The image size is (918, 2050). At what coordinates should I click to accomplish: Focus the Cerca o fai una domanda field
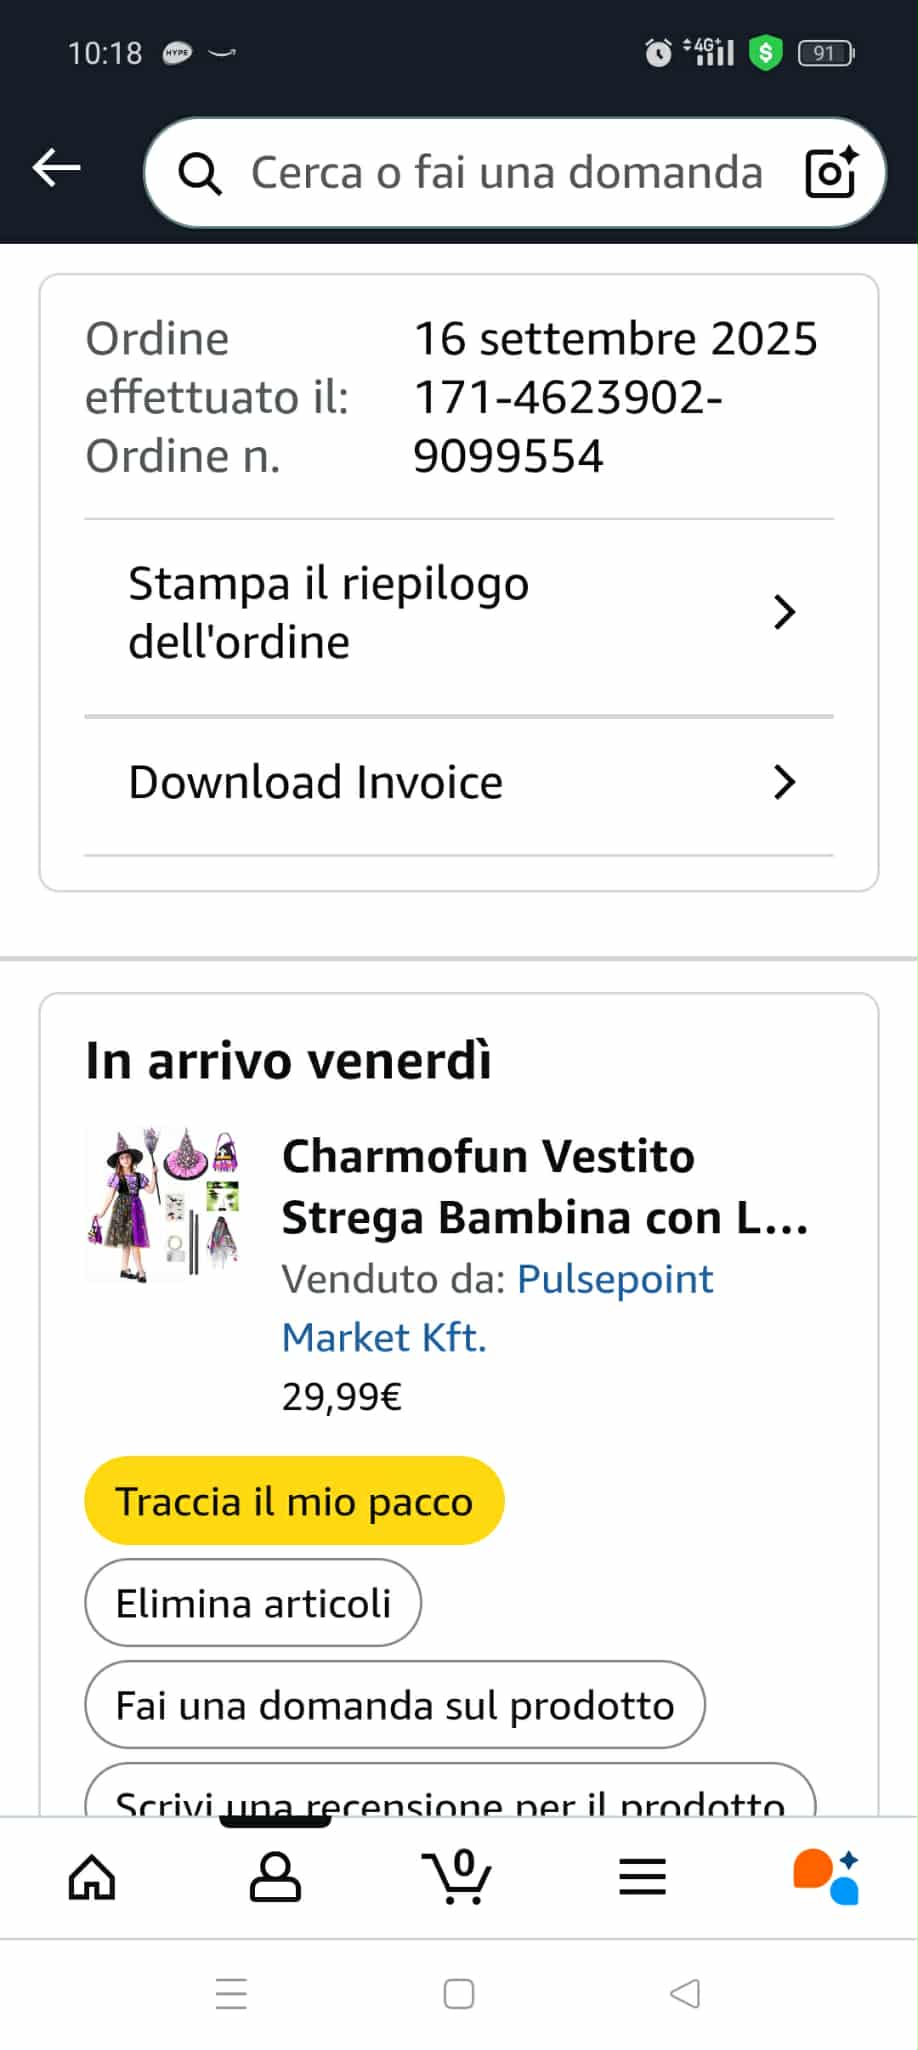[506, 173]
